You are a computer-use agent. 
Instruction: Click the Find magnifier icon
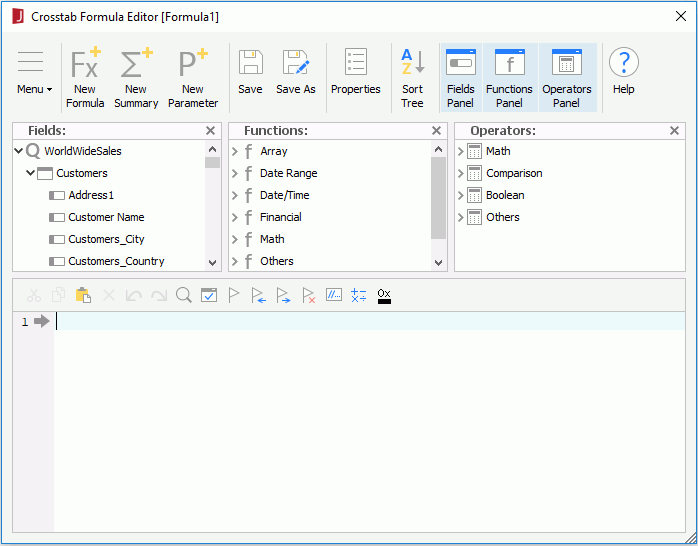pos(183,295)
